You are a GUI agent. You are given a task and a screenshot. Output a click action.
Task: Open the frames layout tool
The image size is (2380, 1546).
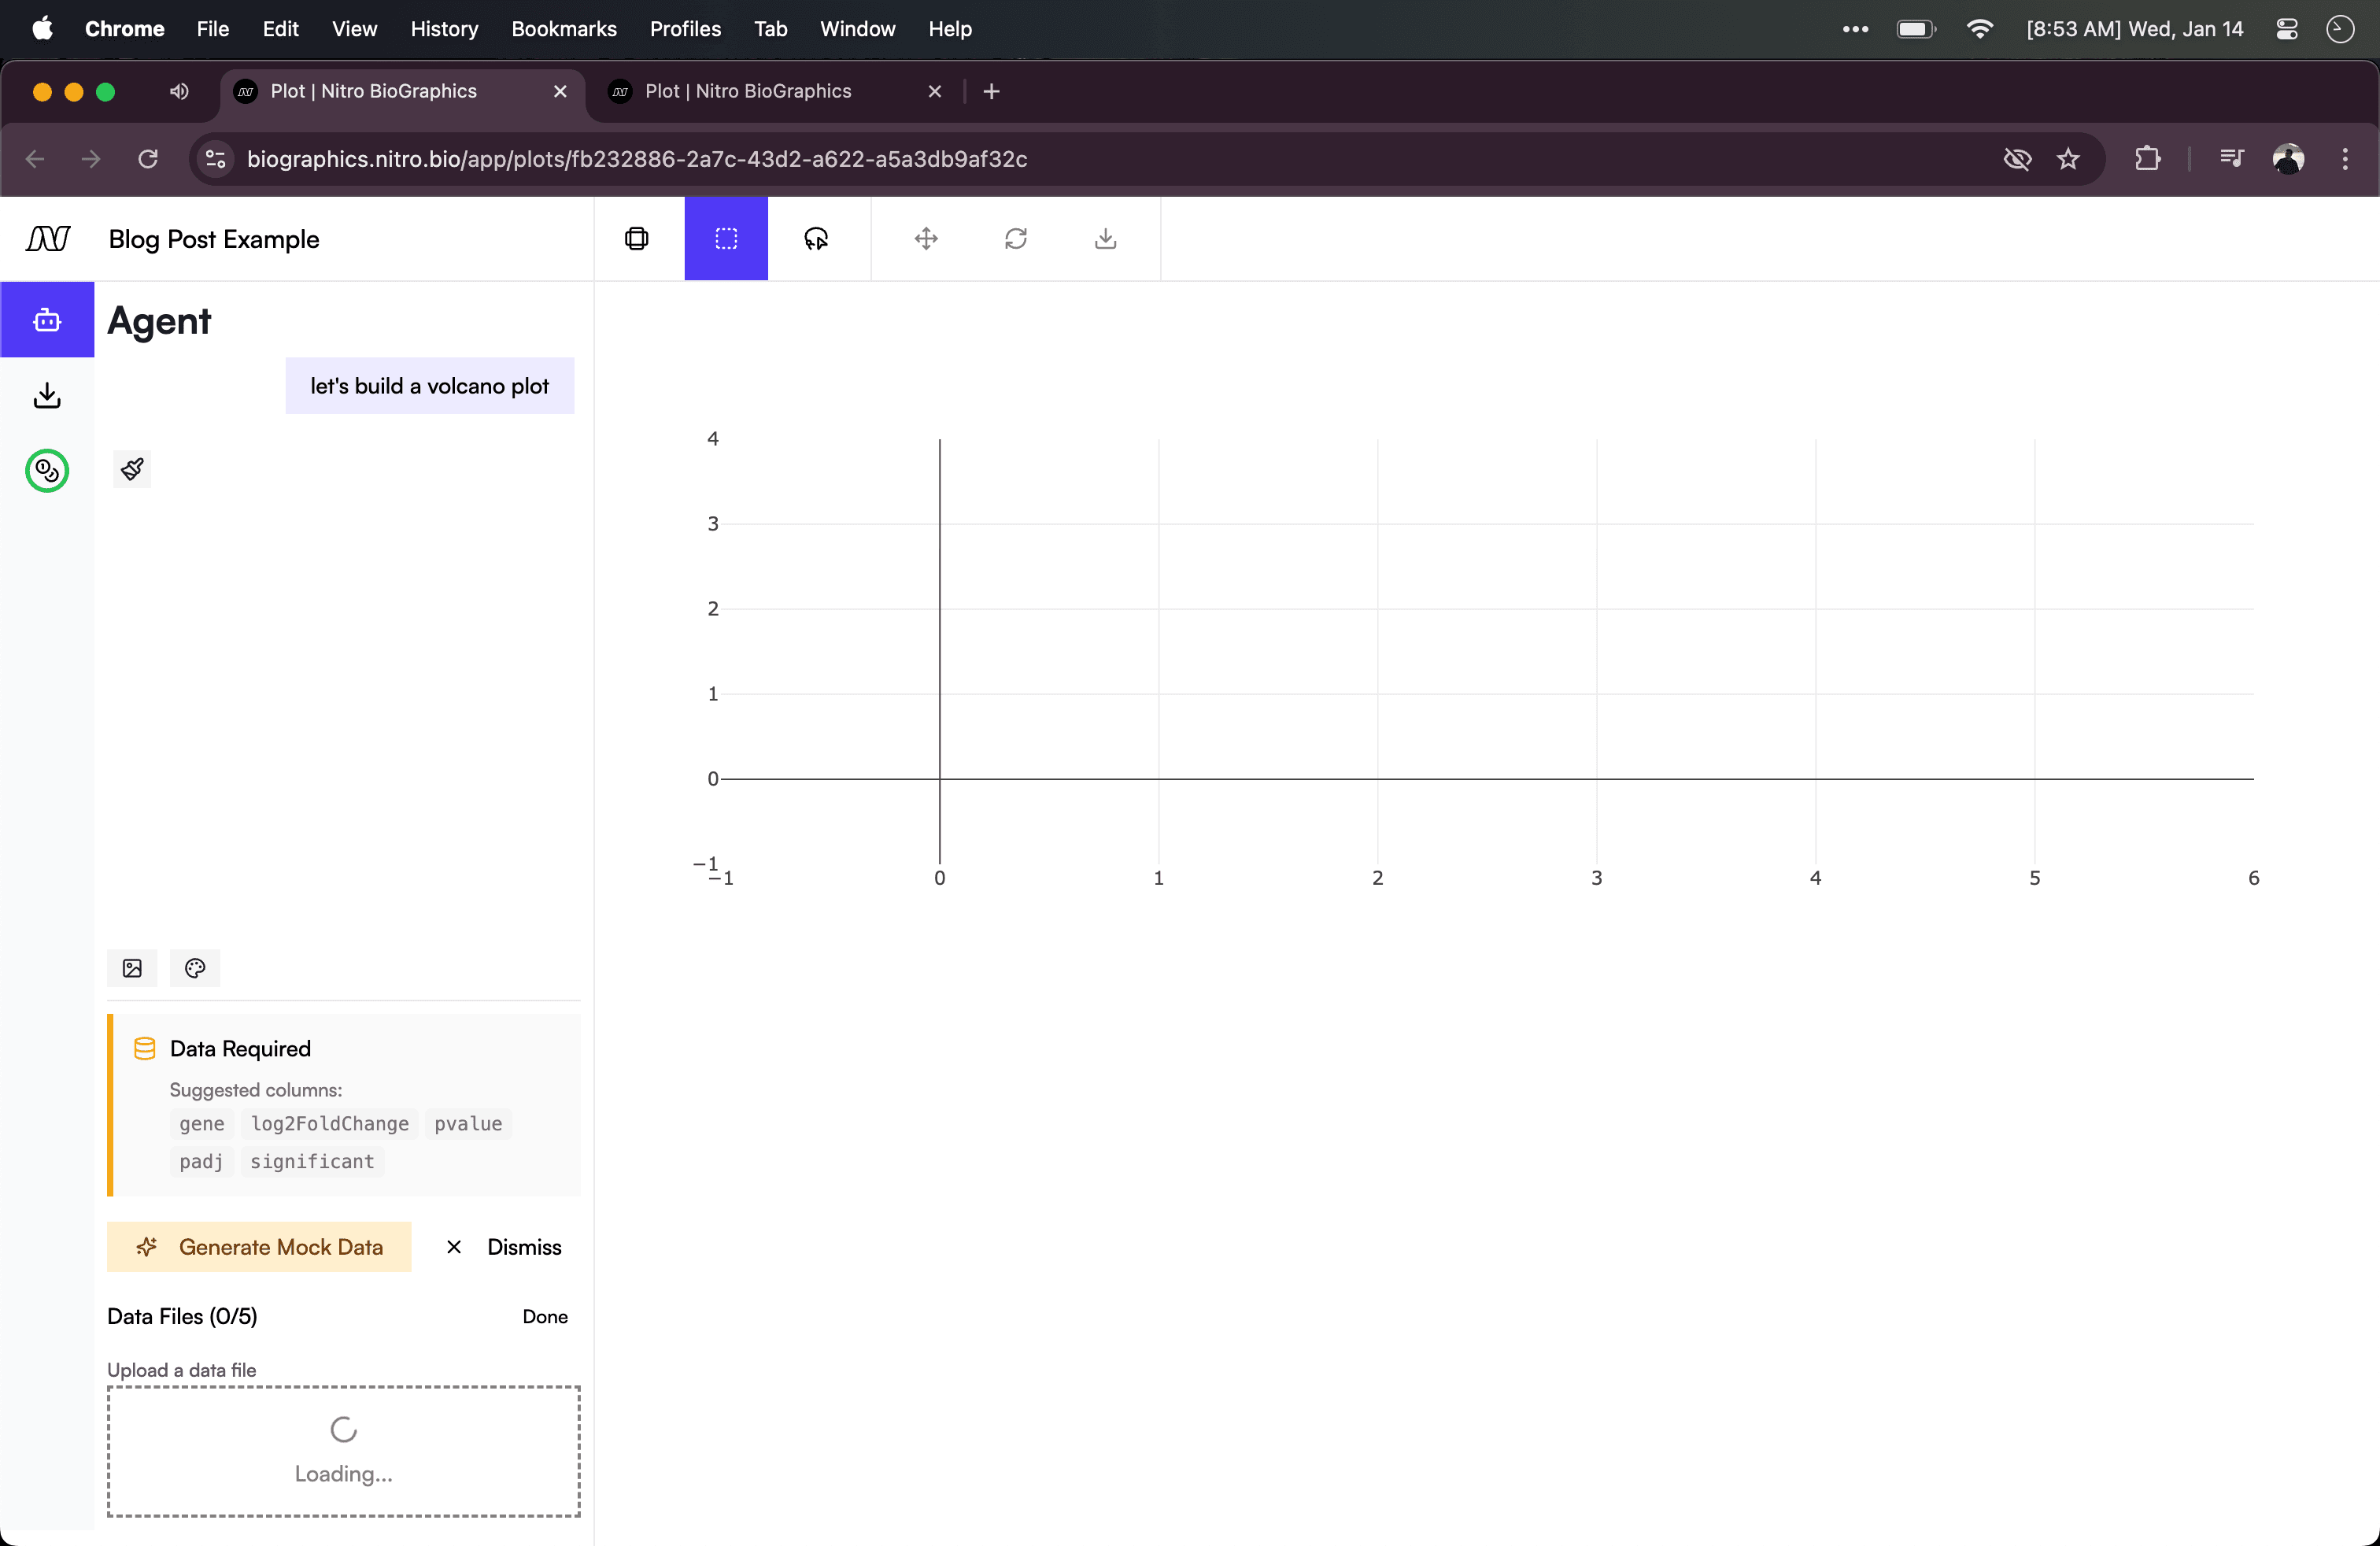click(x=637, y=239)
